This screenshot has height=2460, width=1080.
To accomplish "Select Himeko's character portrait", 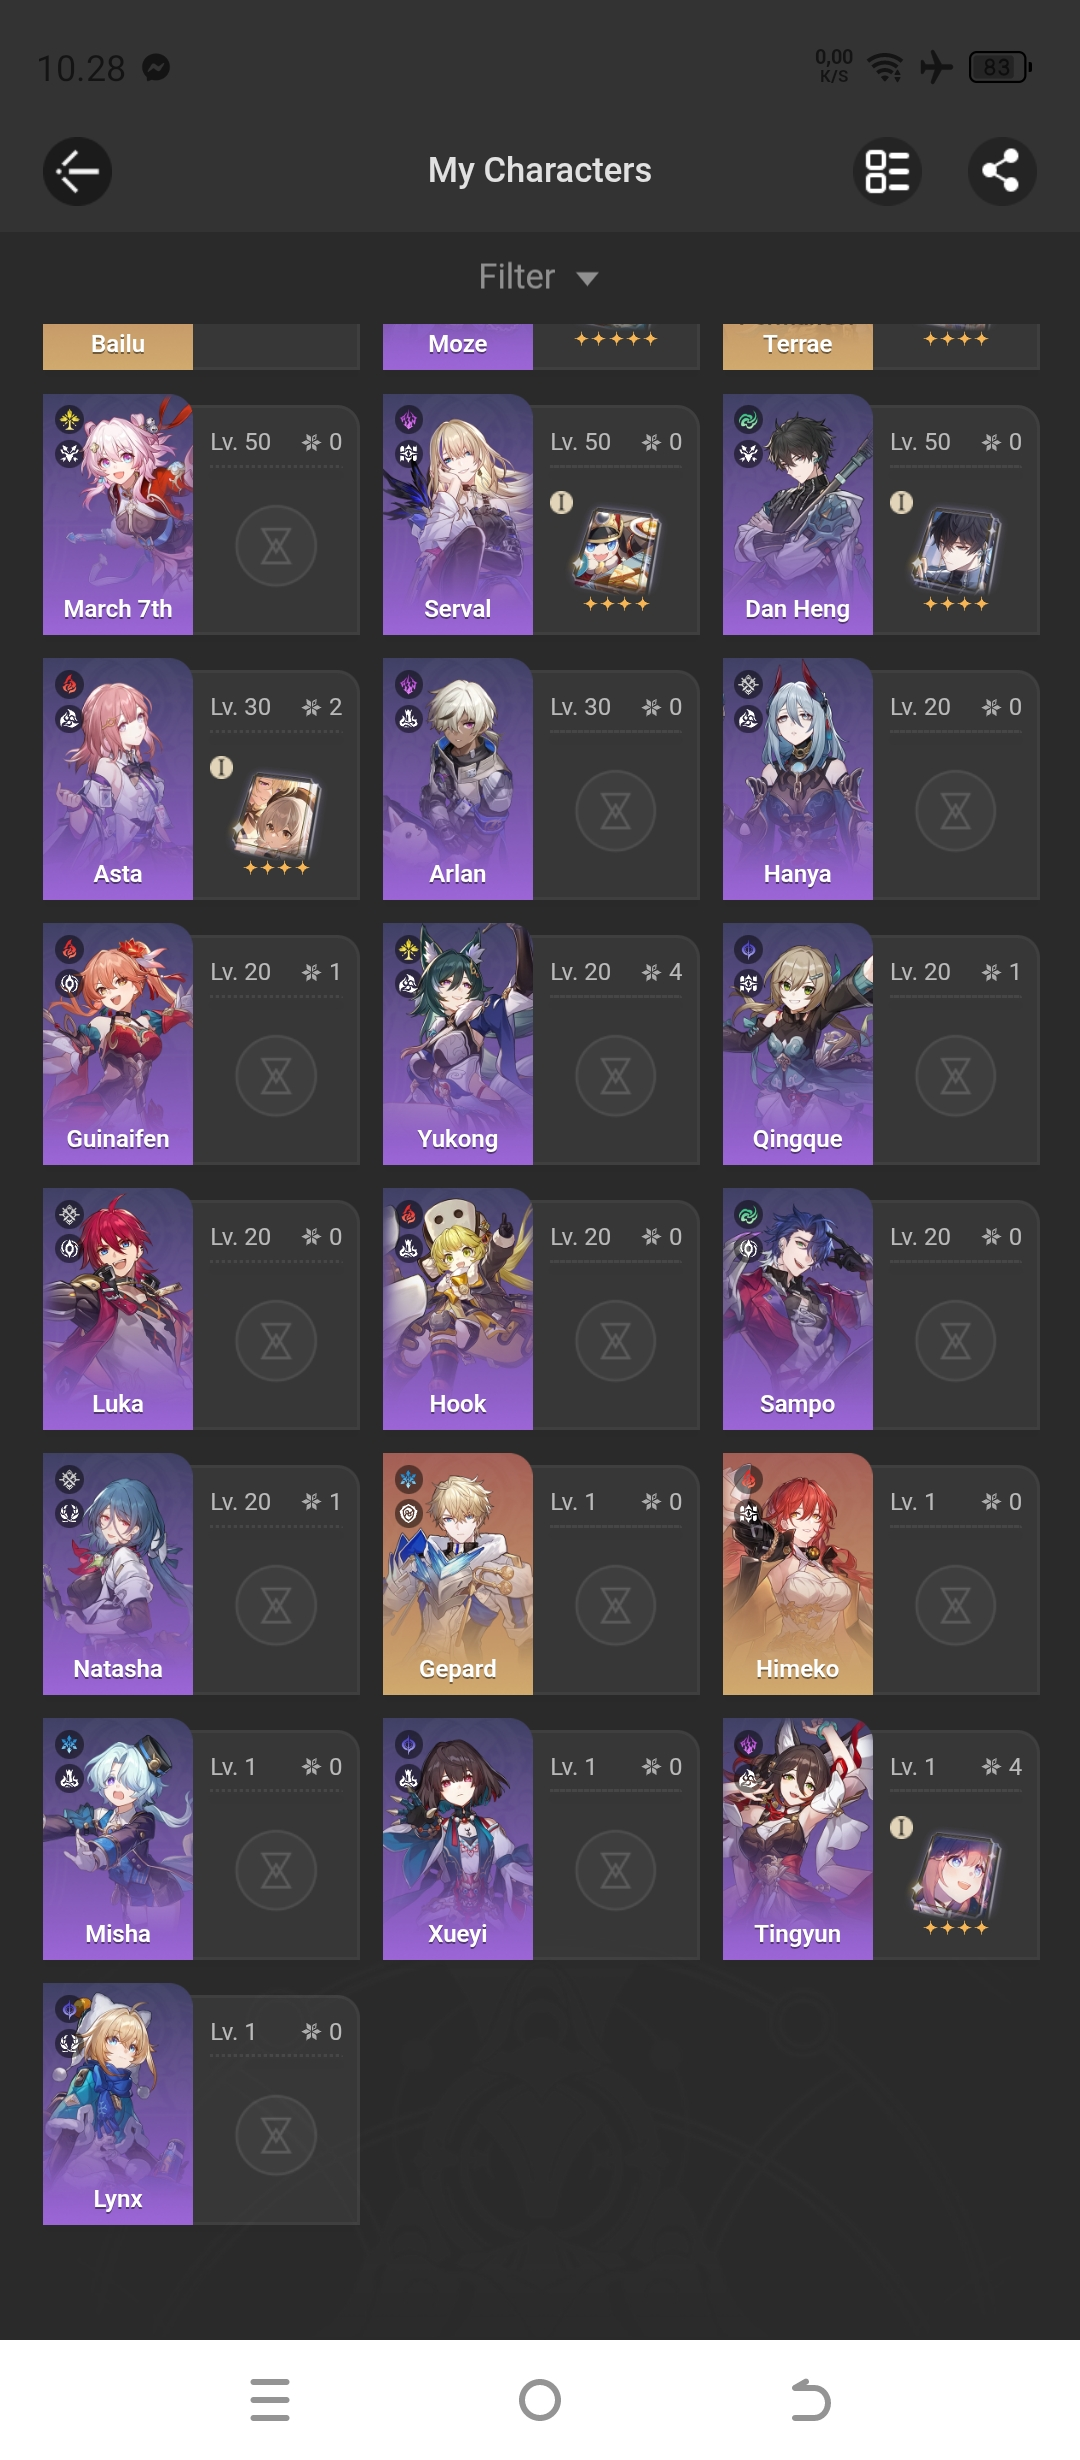I will pyautogui.click(x=798, y=1574).
